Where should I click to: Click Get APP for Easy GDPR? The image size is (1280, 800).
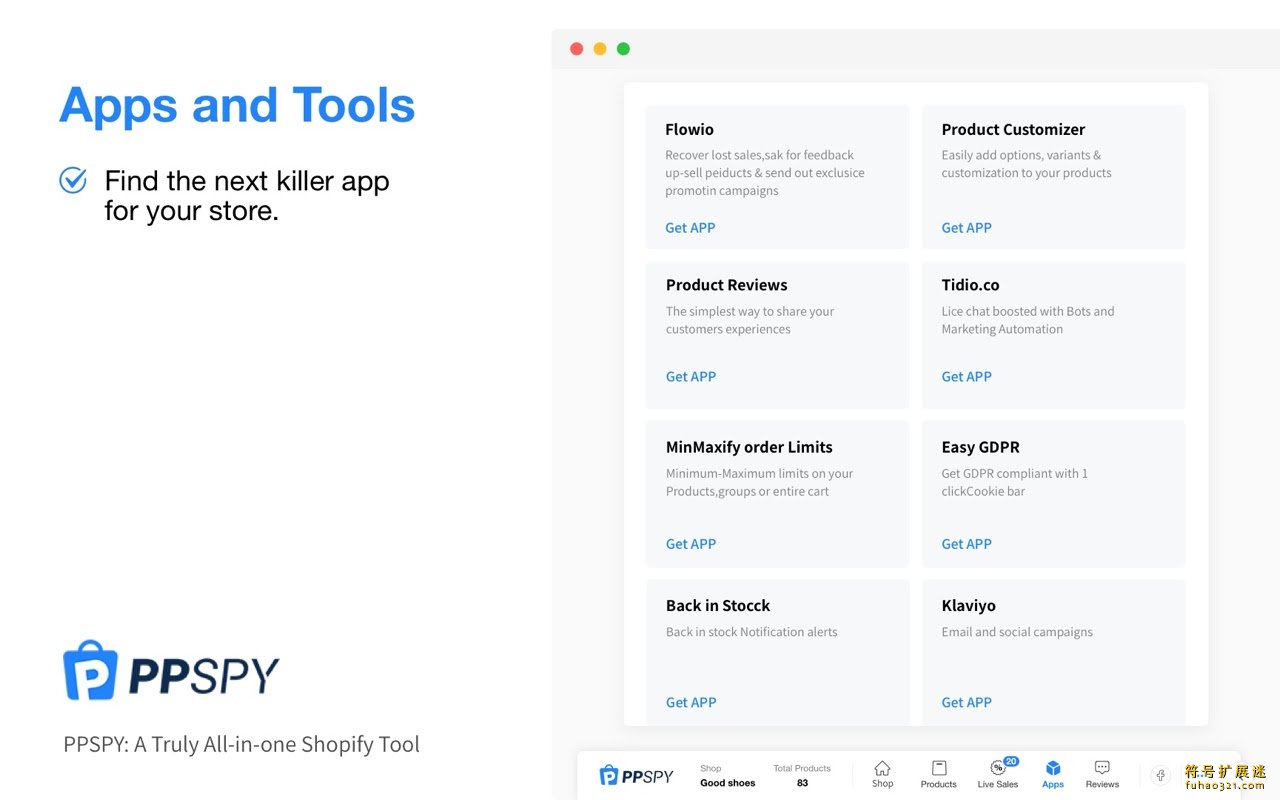(x=966, y=544)
